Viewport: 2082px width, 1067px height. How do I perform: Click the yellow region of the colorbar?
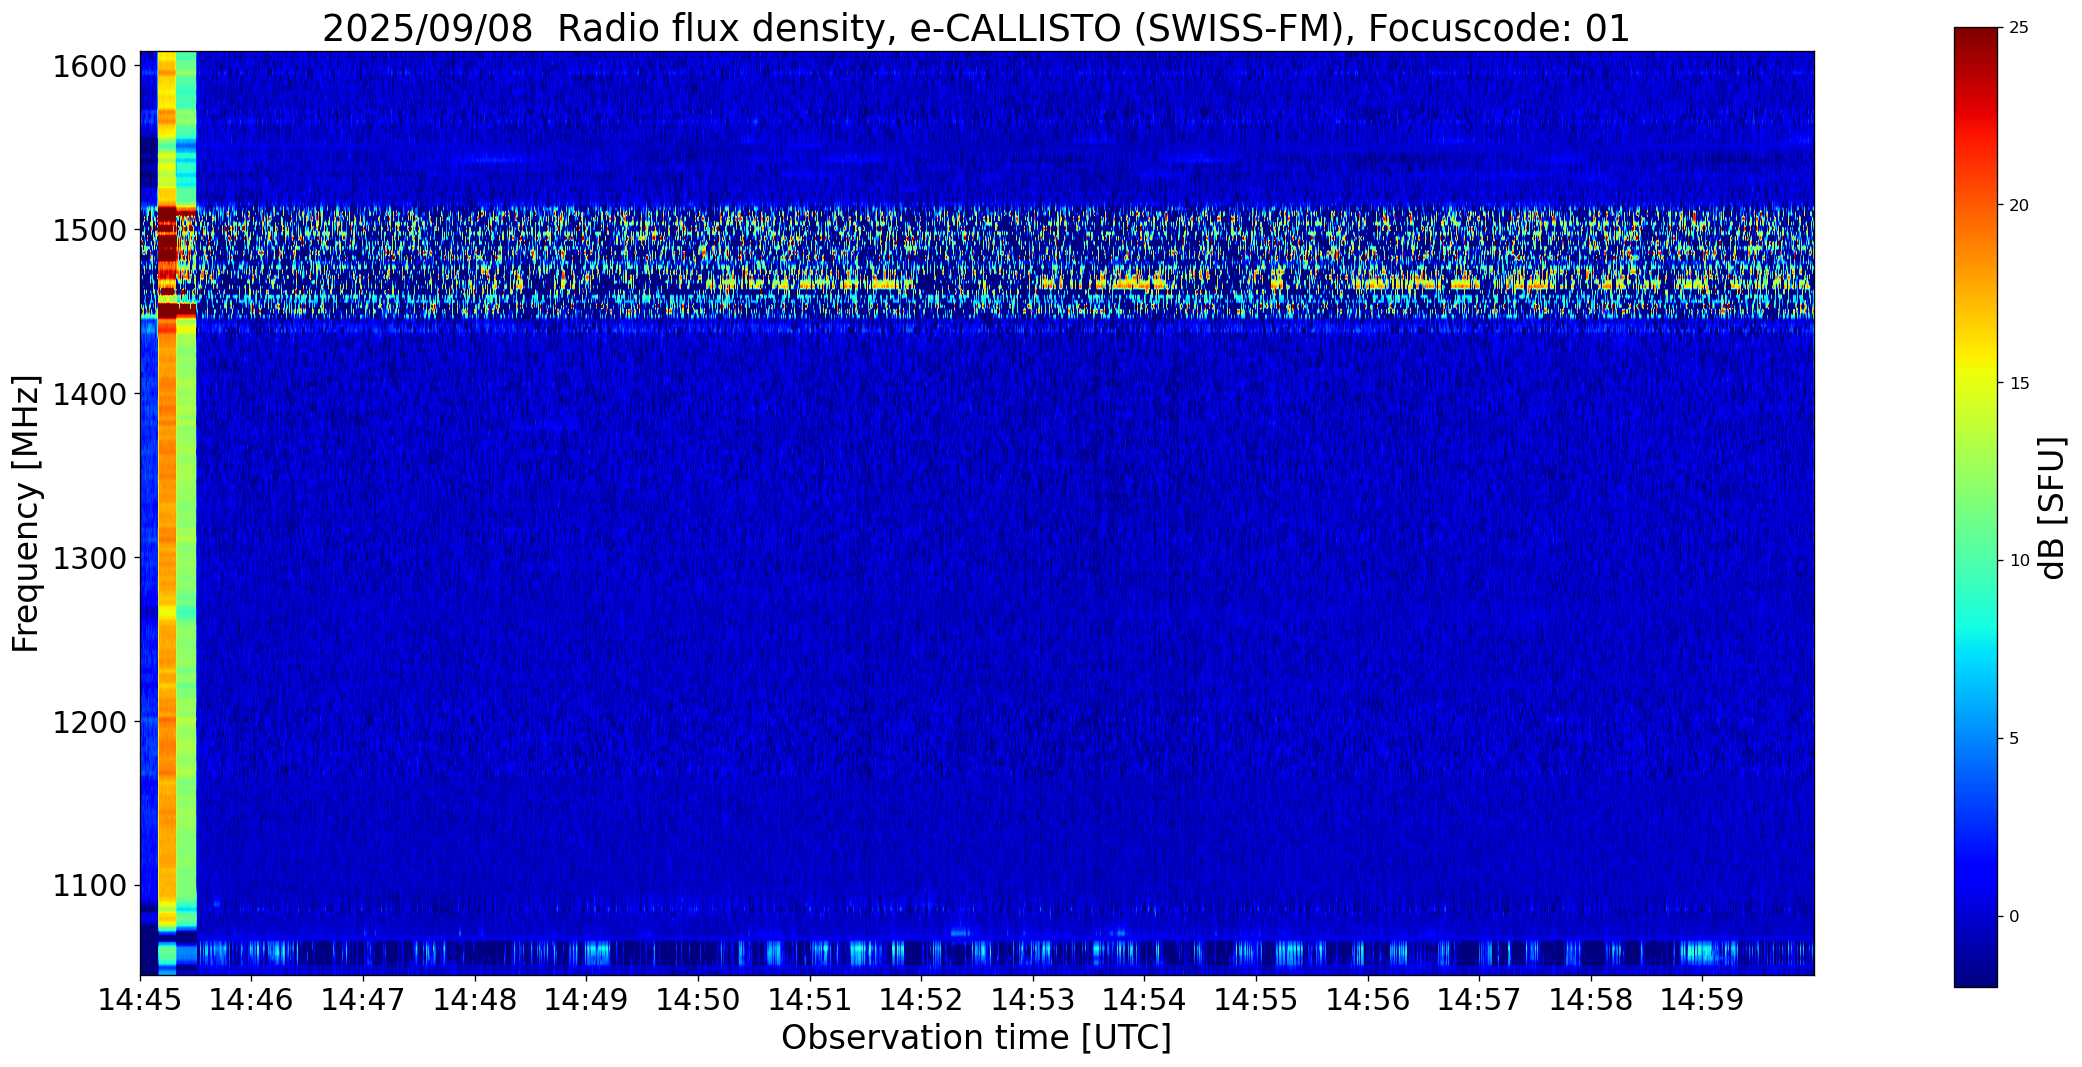click(x=1975, y=383)
